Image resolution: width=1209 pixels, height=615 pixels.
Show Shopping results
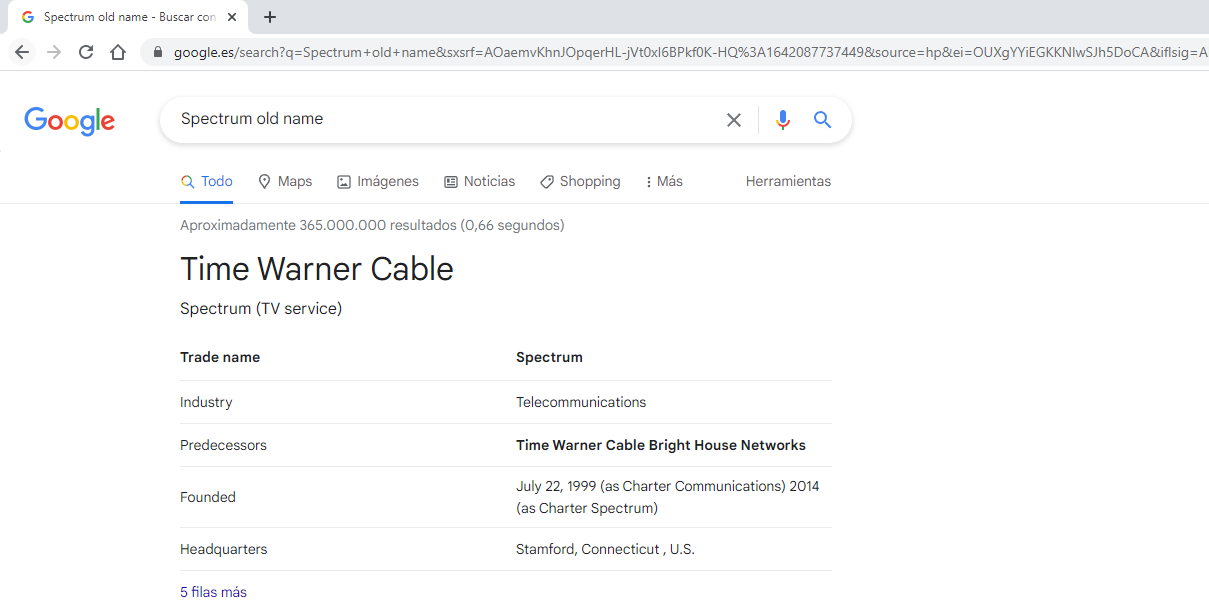tap(580, 182)
